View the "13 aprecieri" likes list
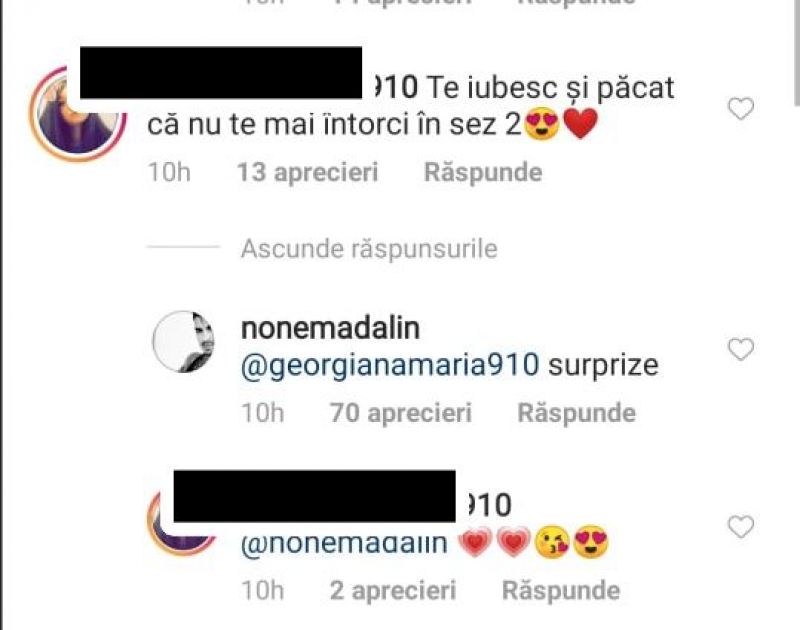 coord(308,172)
